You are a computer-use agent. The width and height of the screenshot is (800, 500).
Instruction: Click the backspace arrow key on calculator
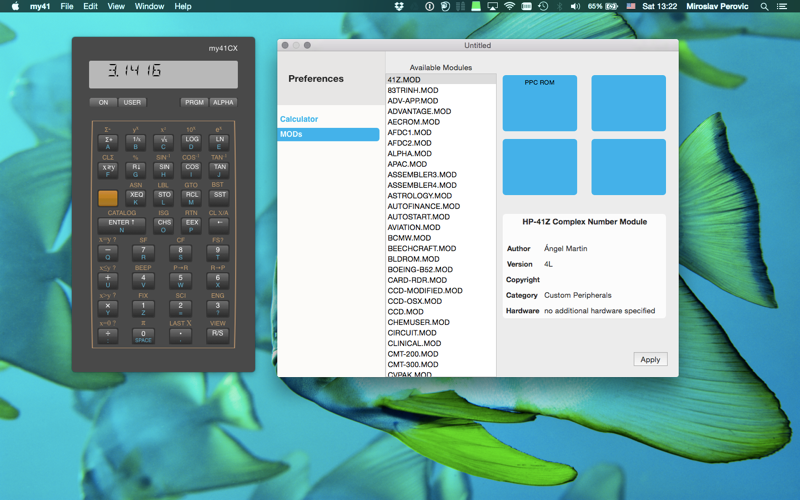click(219, 226)
